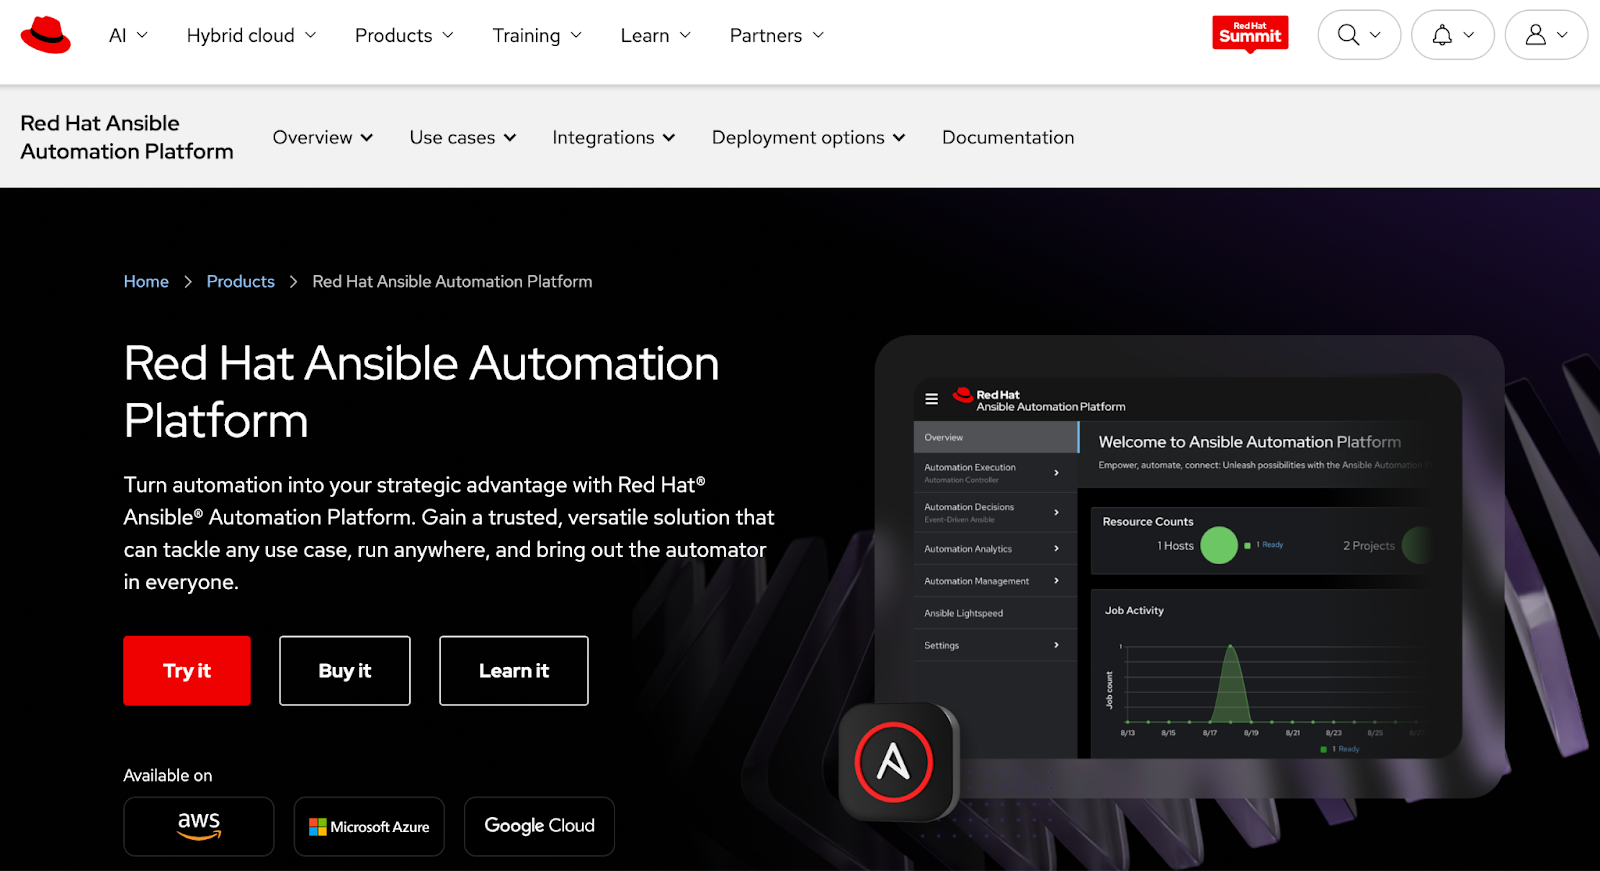Open the Overview submenu

coord(323,137)
